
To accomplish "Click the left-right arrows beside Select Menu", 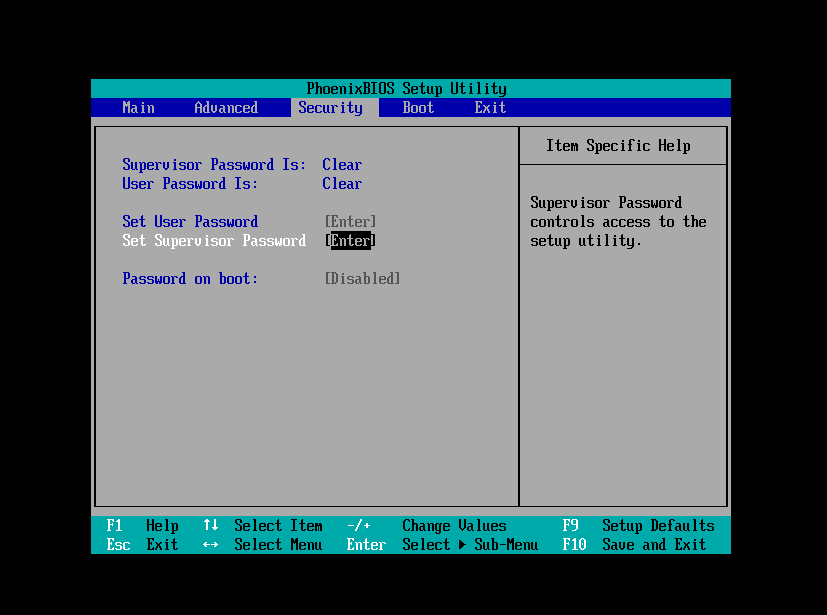I will (x=210, y=545).
